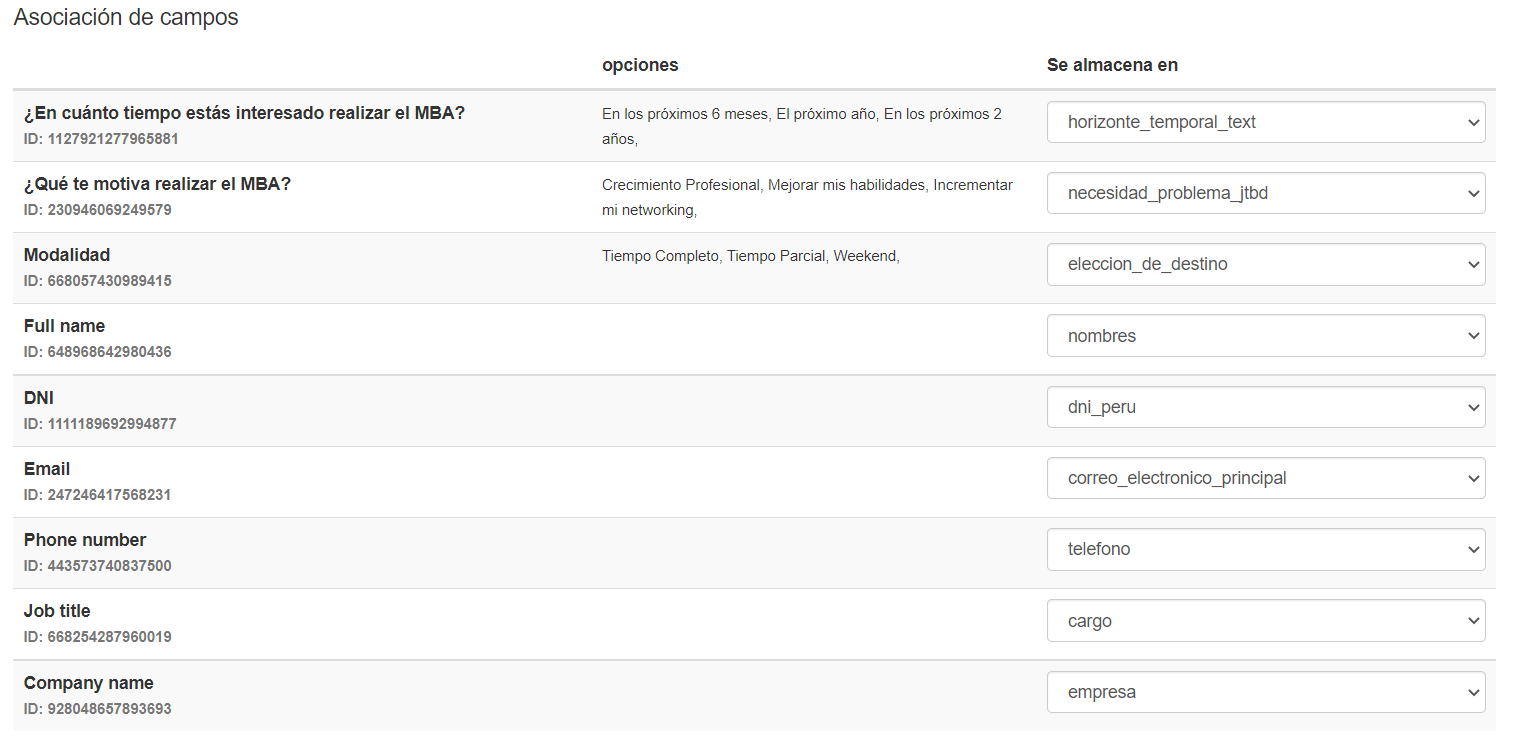1517x741 pixels.
Task: Click the DNI field label
Action: click(x=38, y=398)
